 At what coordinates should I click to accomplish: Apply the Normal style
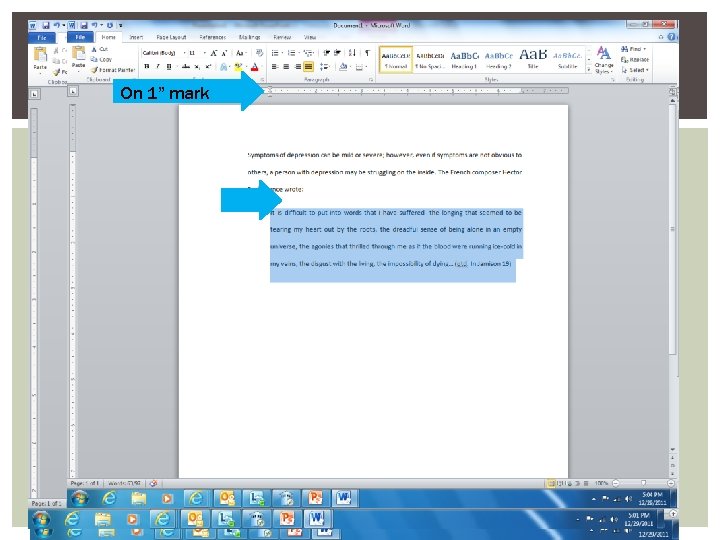pos(396,60)
